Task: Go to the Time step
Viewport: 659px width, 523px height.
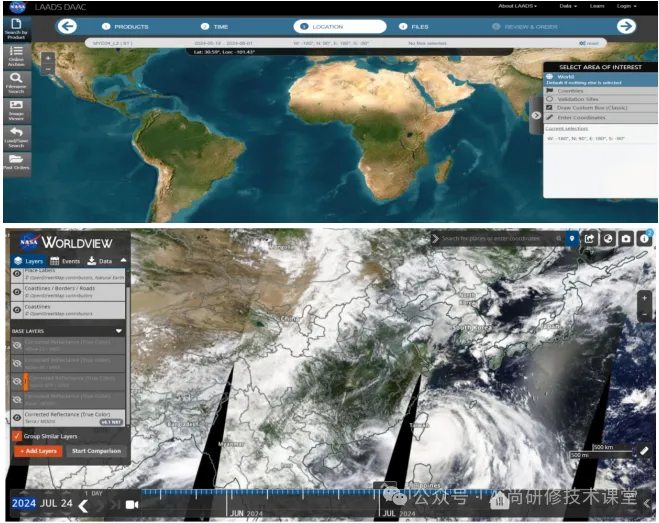Action: click(x=214, y=26)
